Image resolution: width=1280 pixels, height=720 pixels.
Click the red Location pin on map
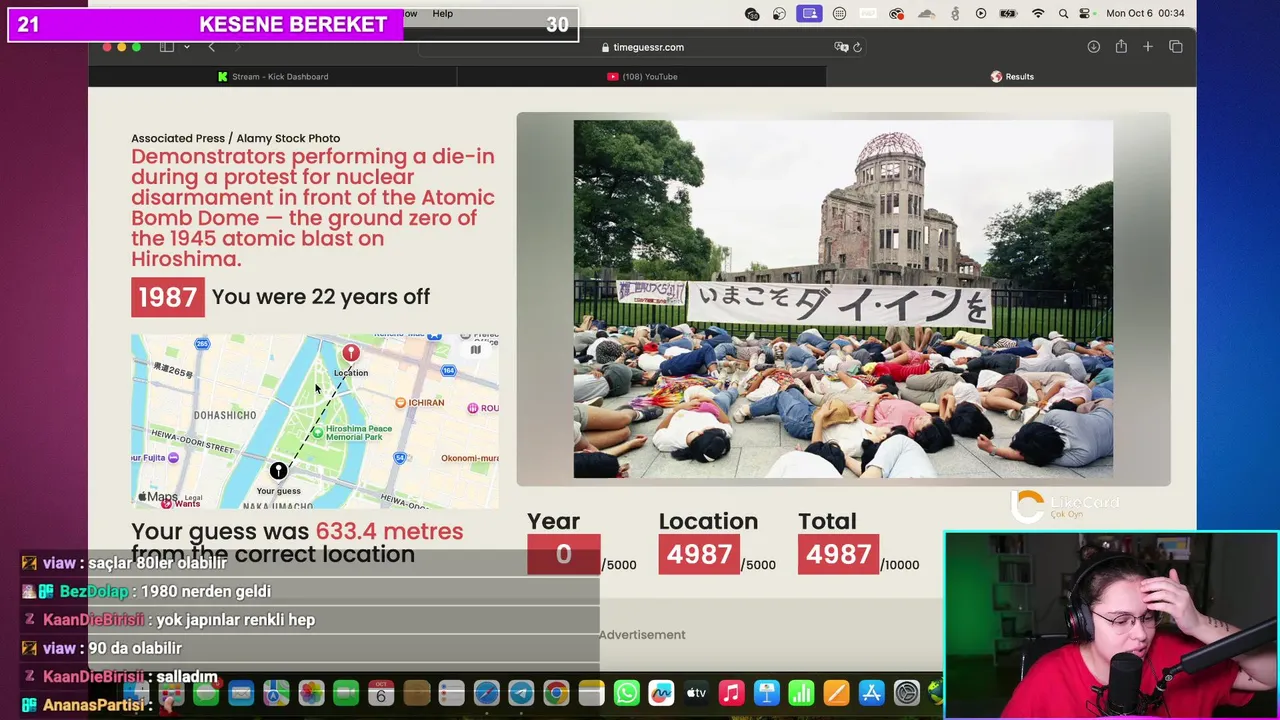[351, 353]
